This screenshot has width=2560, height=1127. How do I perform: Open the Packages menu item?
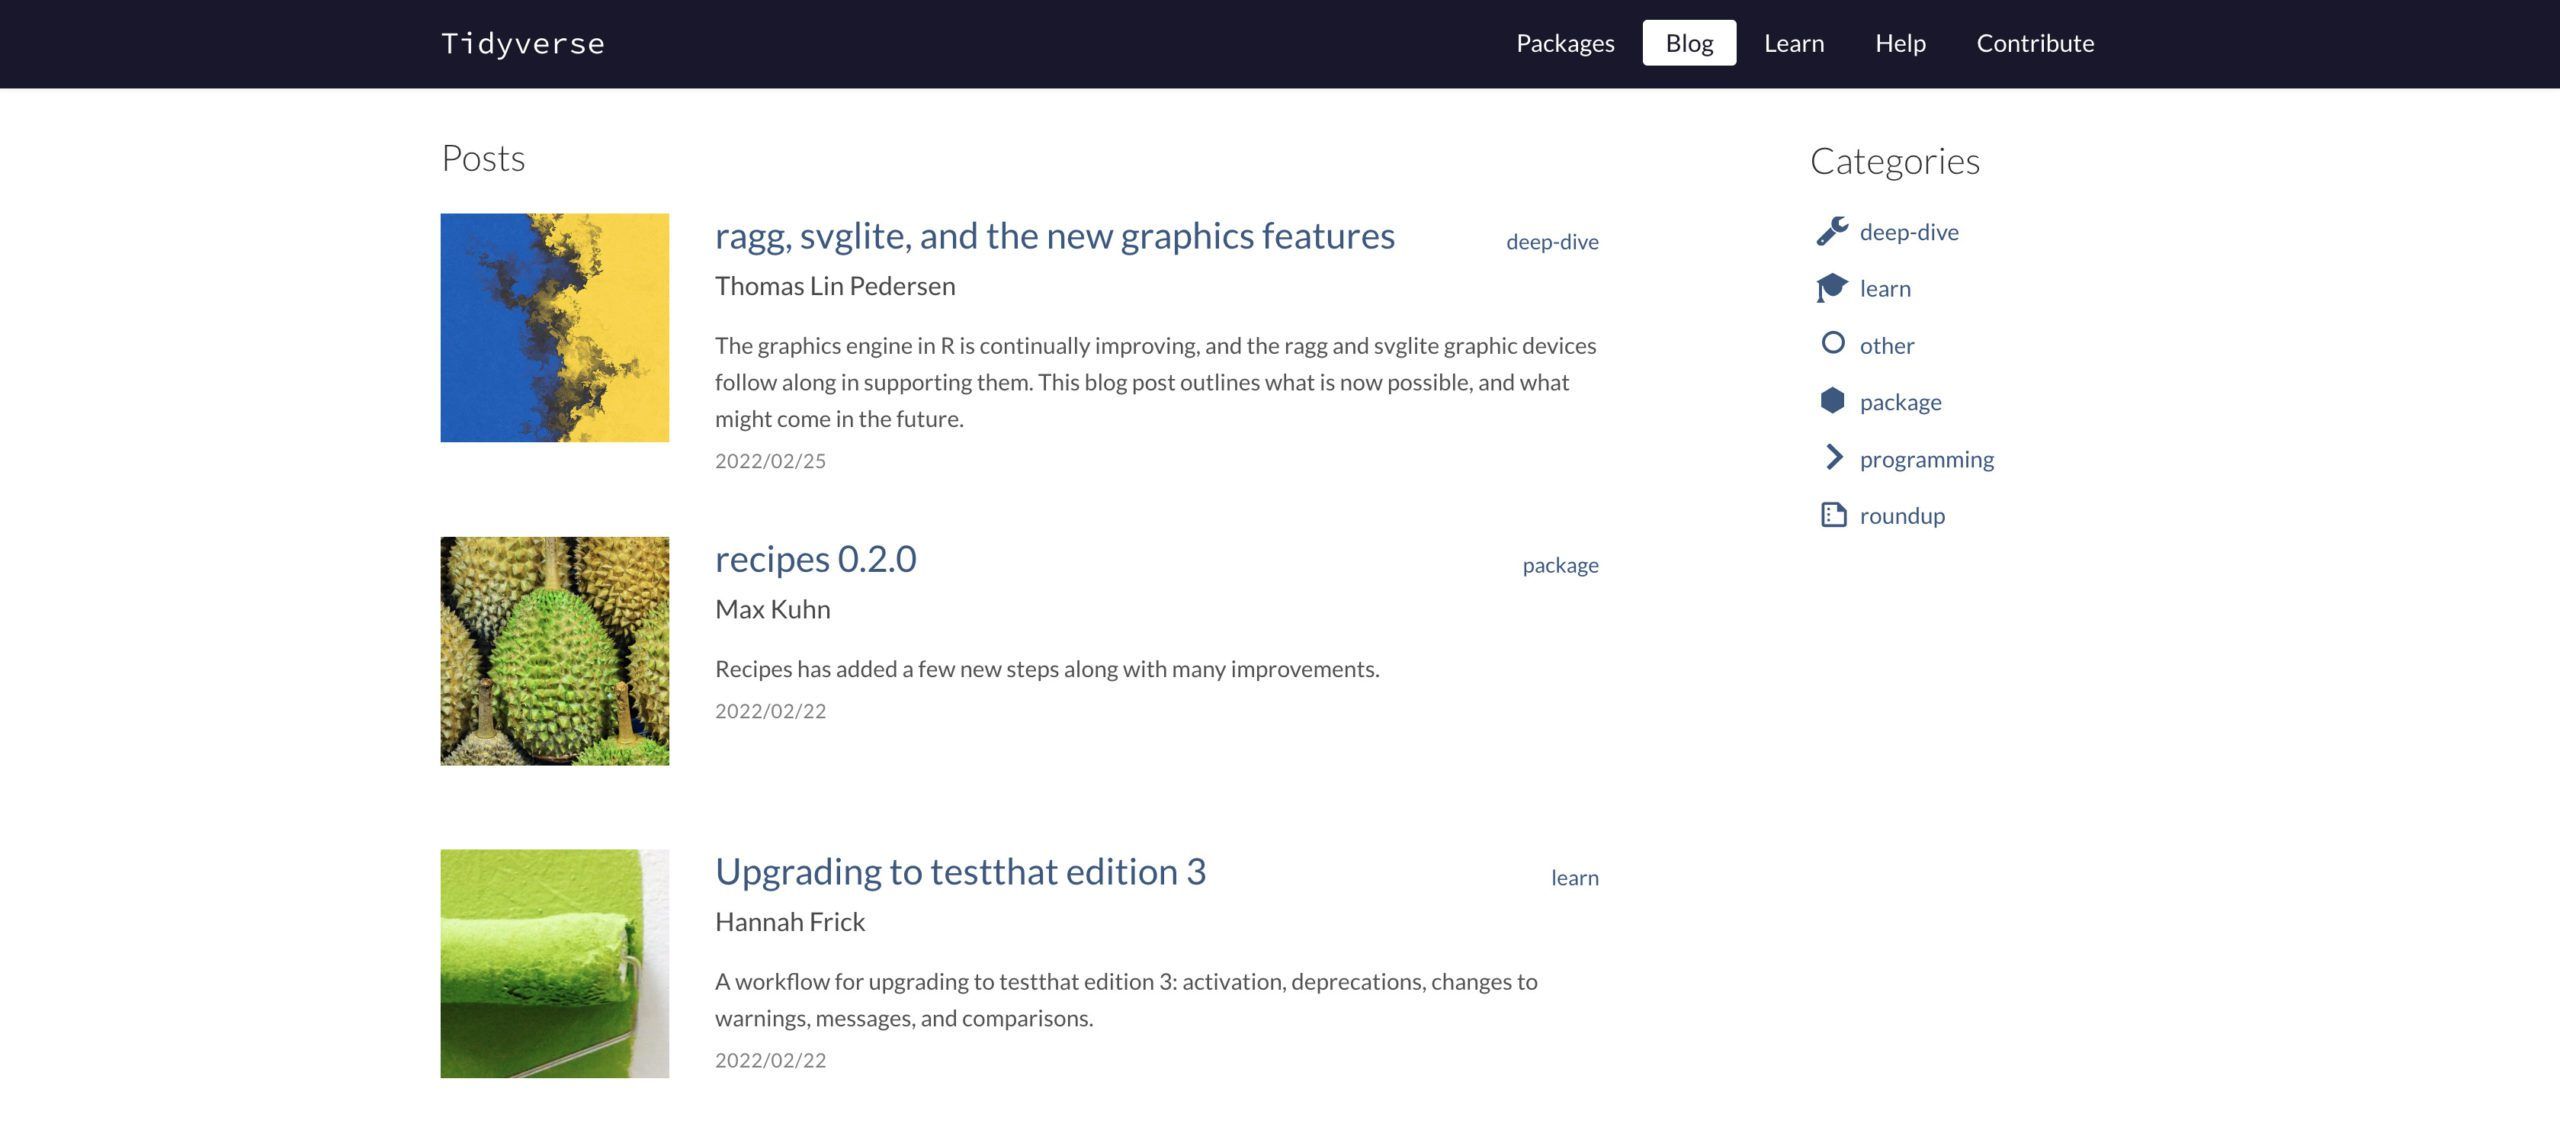click(x=1565, y=43)
